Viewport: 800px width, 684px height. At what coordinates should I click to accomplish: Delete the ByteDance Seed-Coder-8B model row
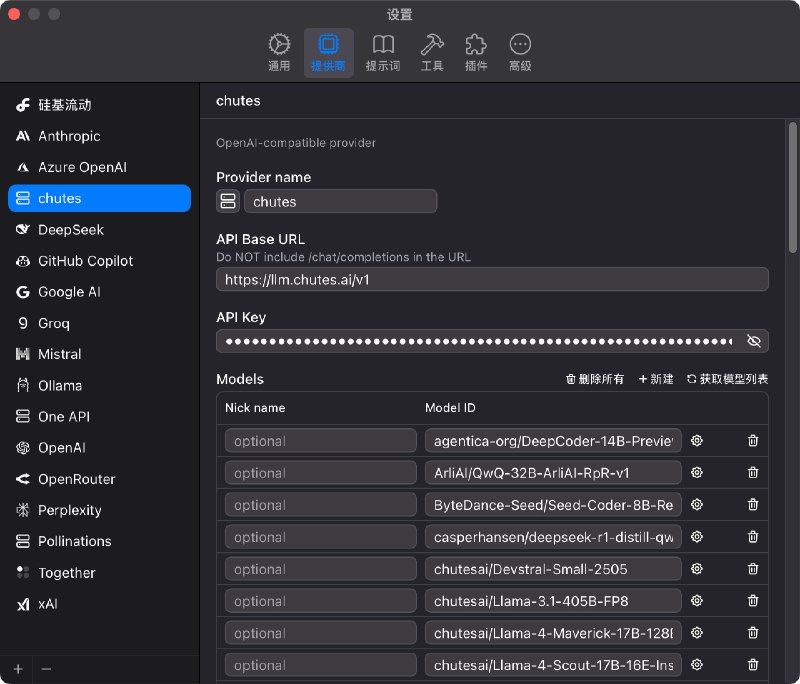tap(753, 505)
